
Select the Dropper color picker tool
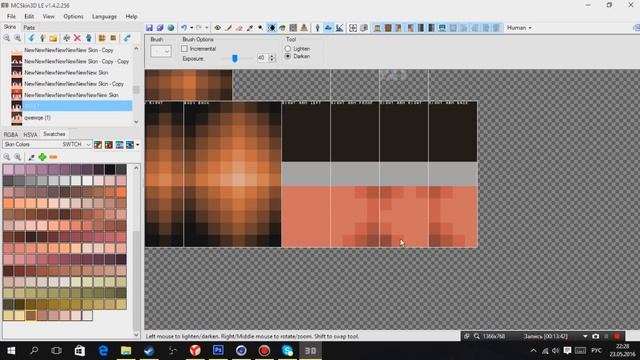tap(250, 28)
